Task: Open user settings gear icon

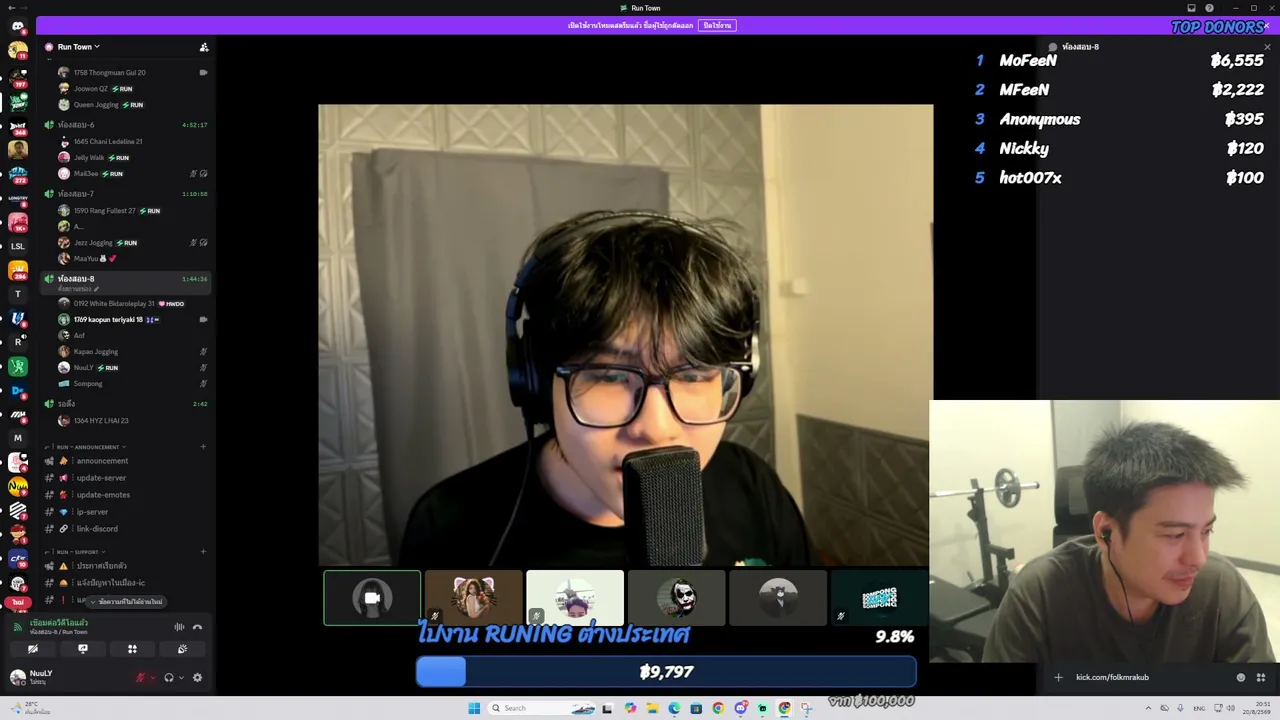Action: point(197,677)
